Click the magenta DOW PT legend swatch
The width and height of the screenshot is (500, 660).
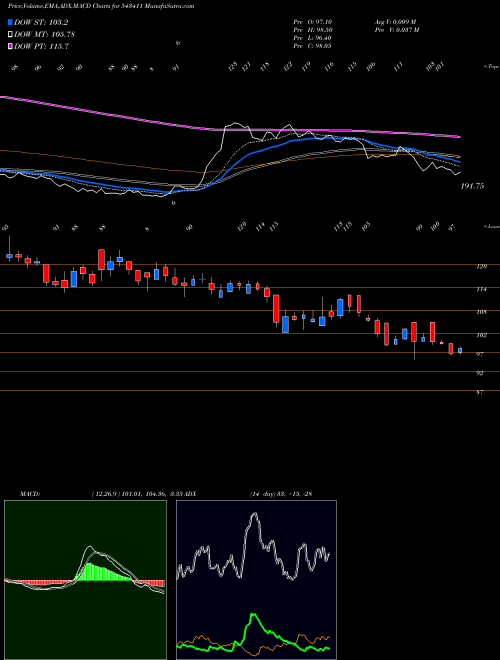(x=11, y=46)
